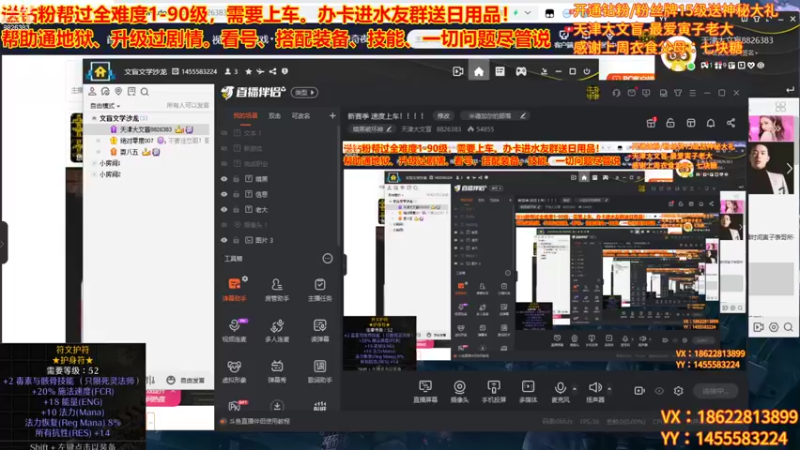
Task: Show the 摄像头 1 source with its eye
Action: point(224,225)
